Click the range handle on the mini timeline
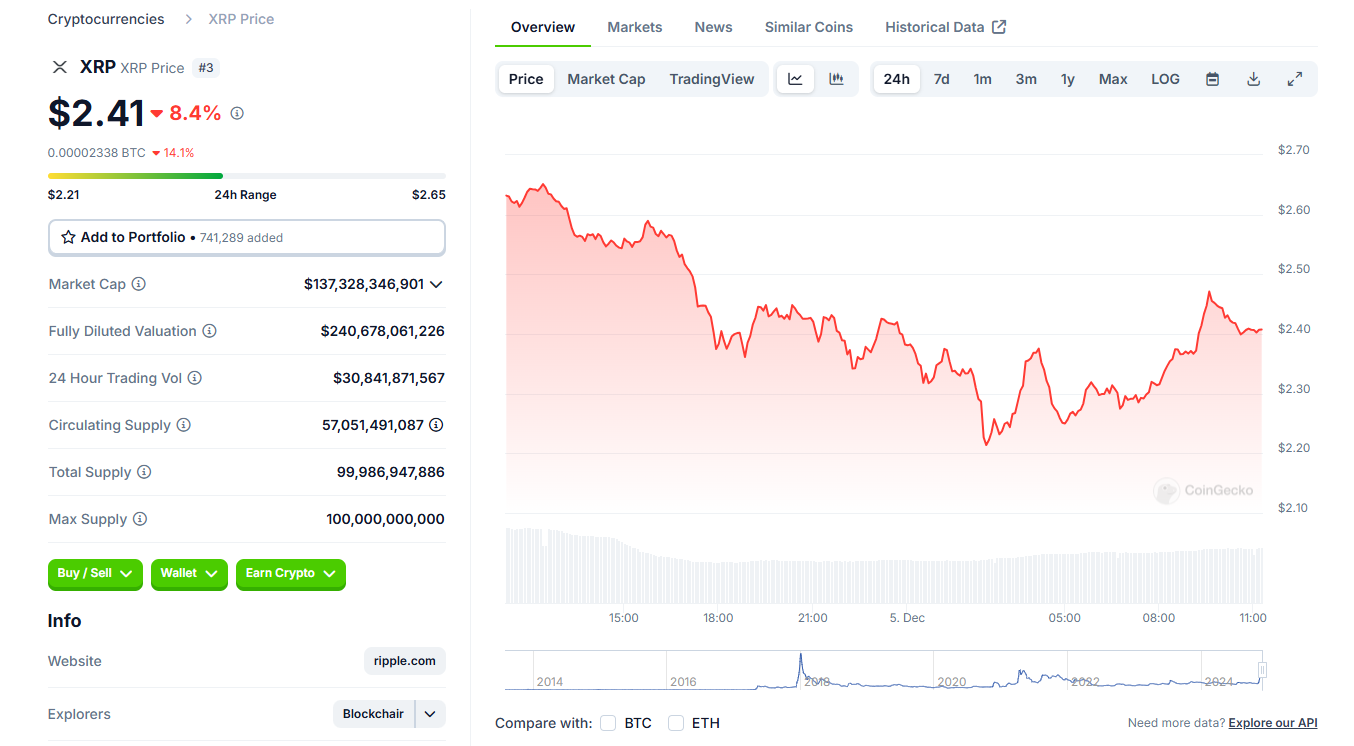 1263,670
